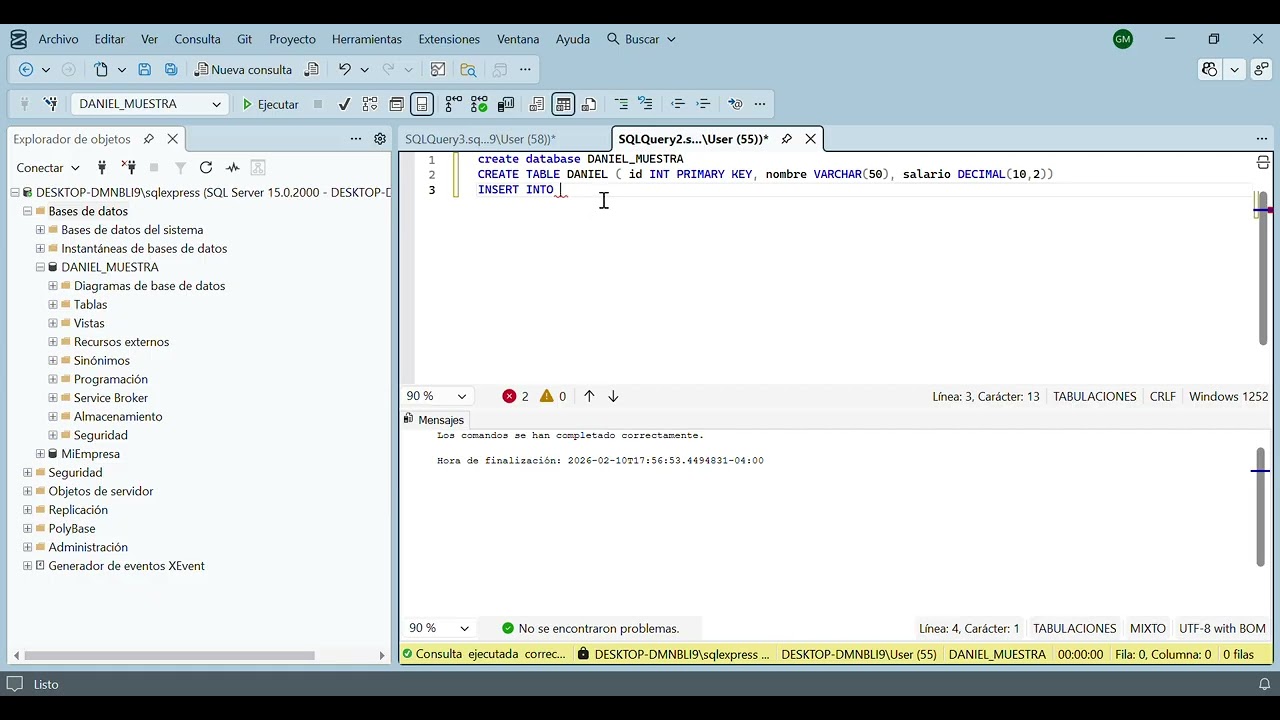Click the Object Explorer disconnect plug icon
The height and width of the screenshot is (720, 1280).
[x=128, y=168]
